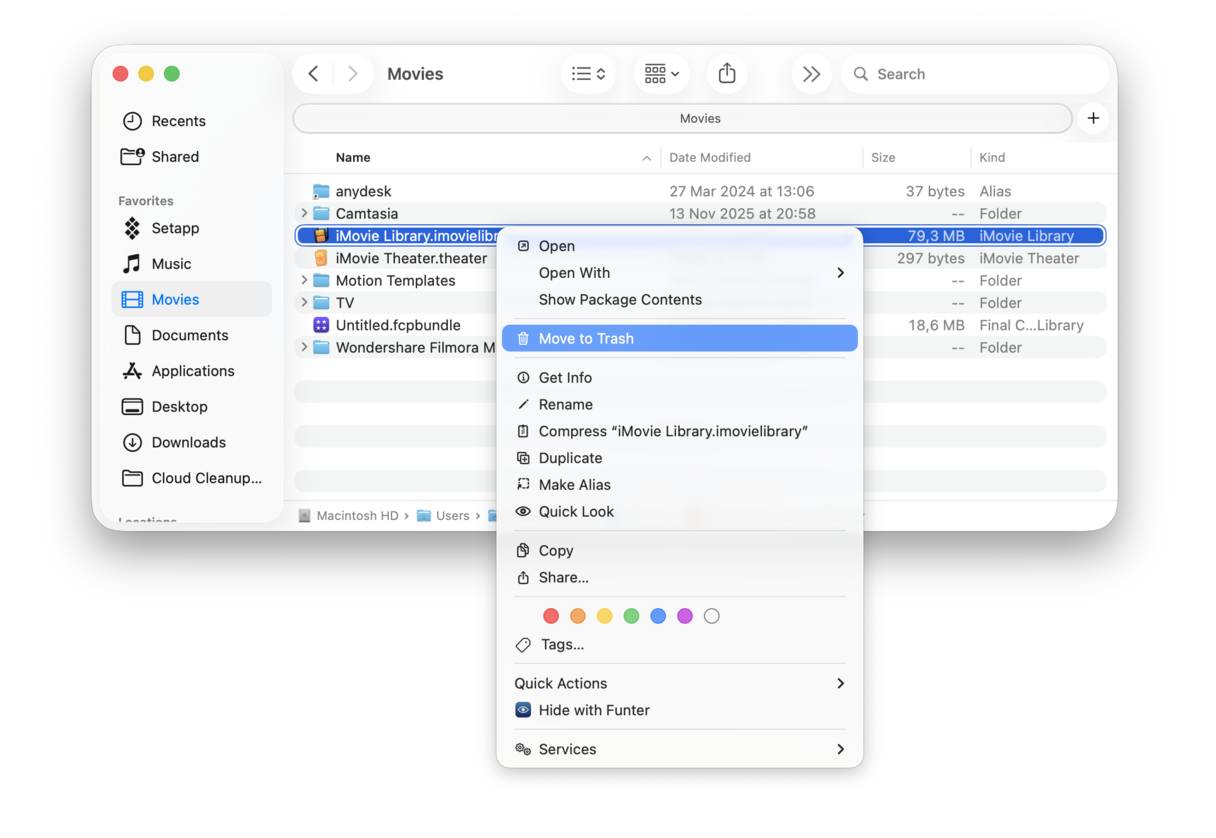Sort by the Kind column header
Viewport: 1216px width, 838px height.
[992, 157]
